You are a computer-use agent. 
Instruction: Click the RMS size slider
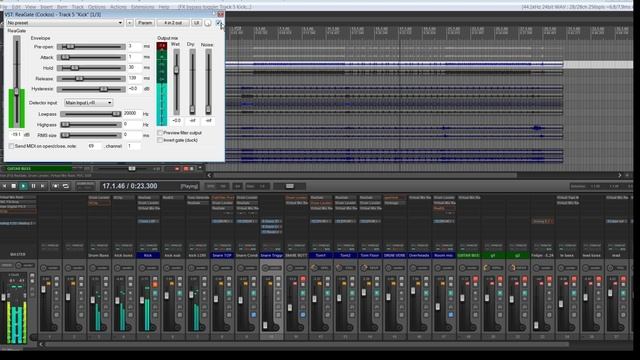[x=91, y=135]
